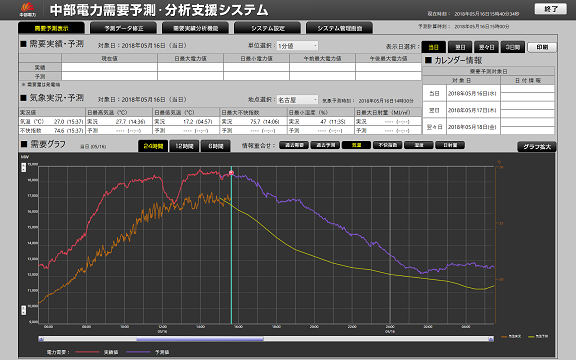The width and height of the screenshot is (576, 360).
Task: Click the 日最大日射量 column header
Action: pyautogui.click(x=388, y=112)
